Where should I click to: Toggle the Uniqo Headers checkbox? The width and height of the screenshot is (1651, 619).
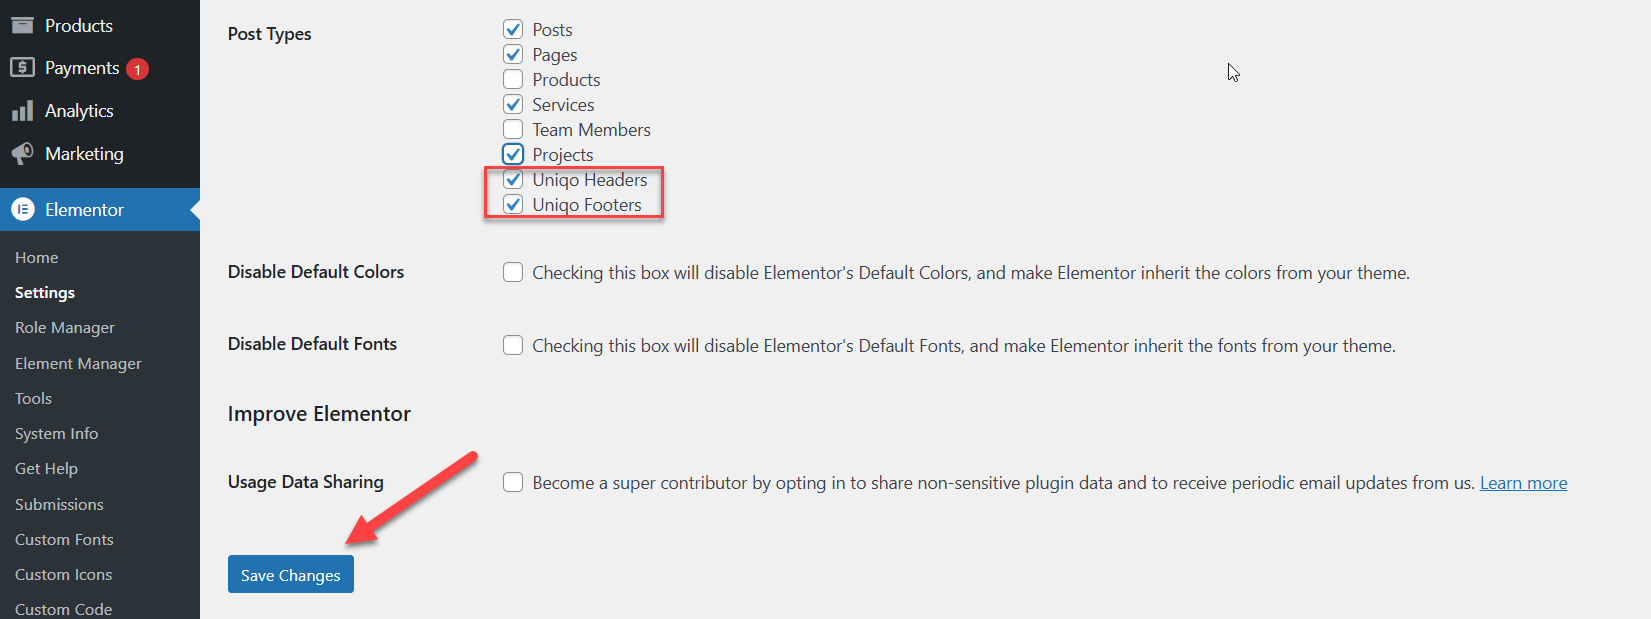(513, 180)
